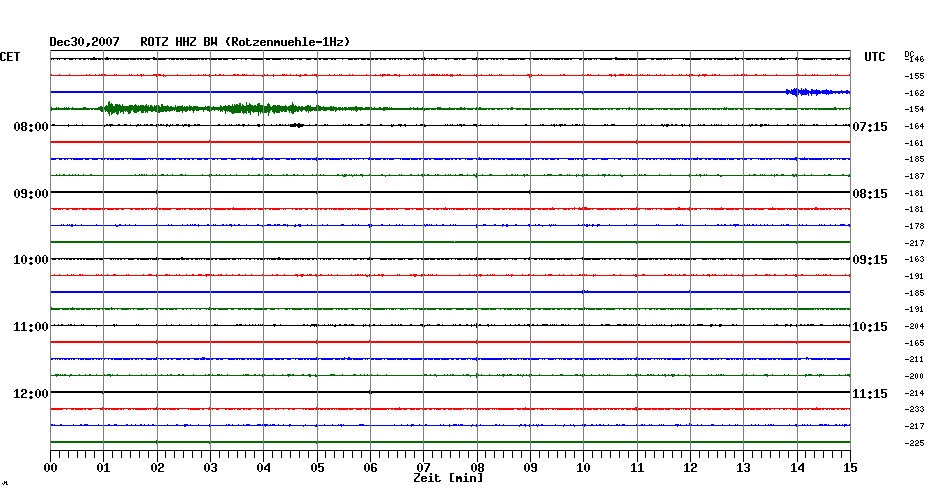This screenshot has height=494, width=930.
Task: Select minute "13" on the time axis
Action: pyautogui.click(x=744, y=468)
